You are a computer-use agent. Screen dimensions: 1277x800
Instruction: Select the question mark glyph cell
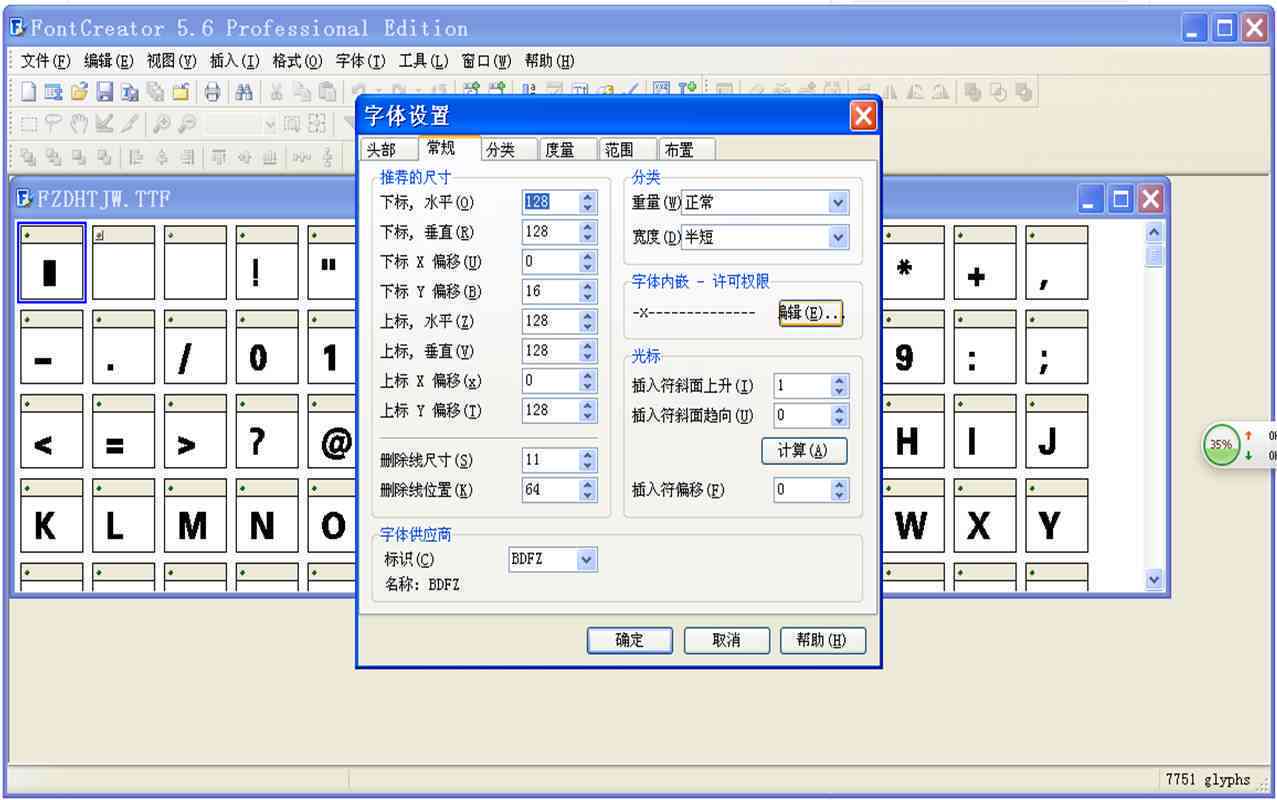[x=267, y=432]
